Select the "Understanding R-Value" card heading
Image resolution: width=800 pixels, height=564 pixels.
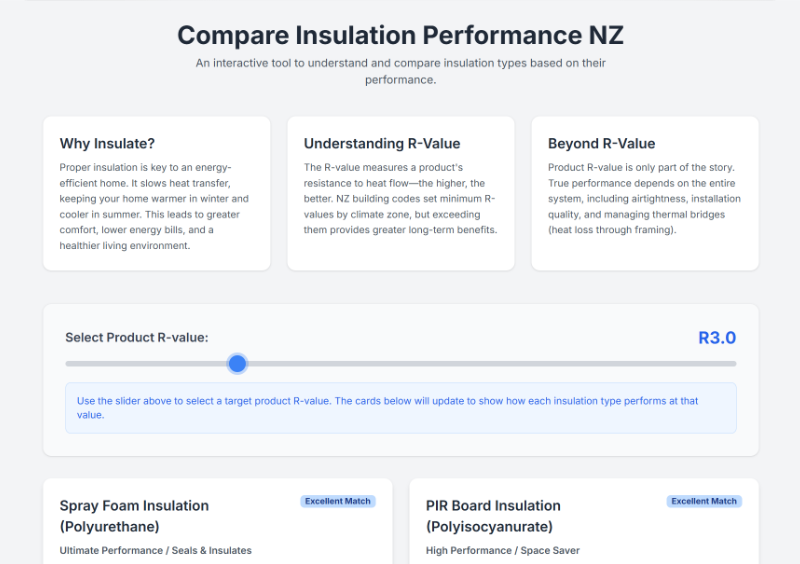(x=382, y=144)
